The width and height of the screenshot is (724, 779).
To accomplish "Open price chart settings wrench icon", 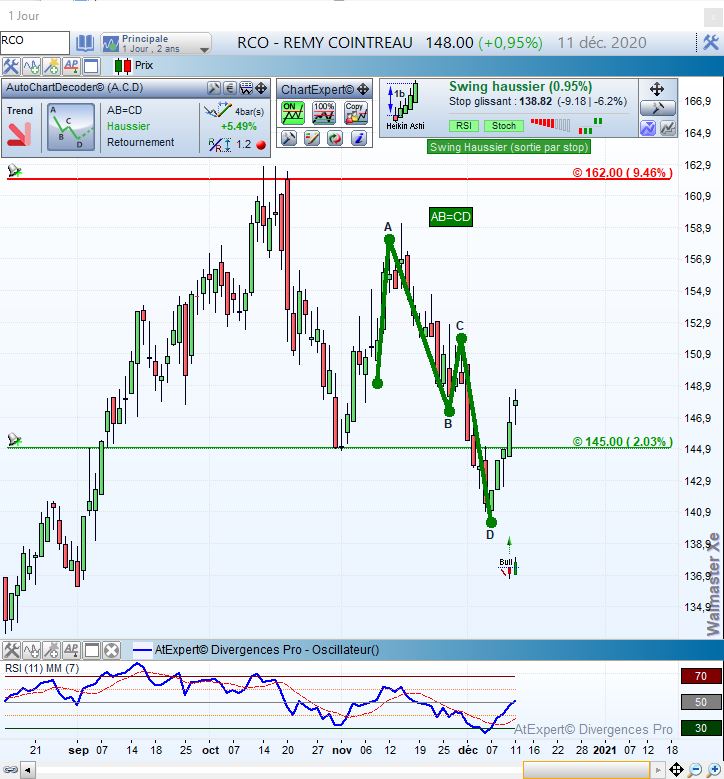I will click(x=10, y=66).
